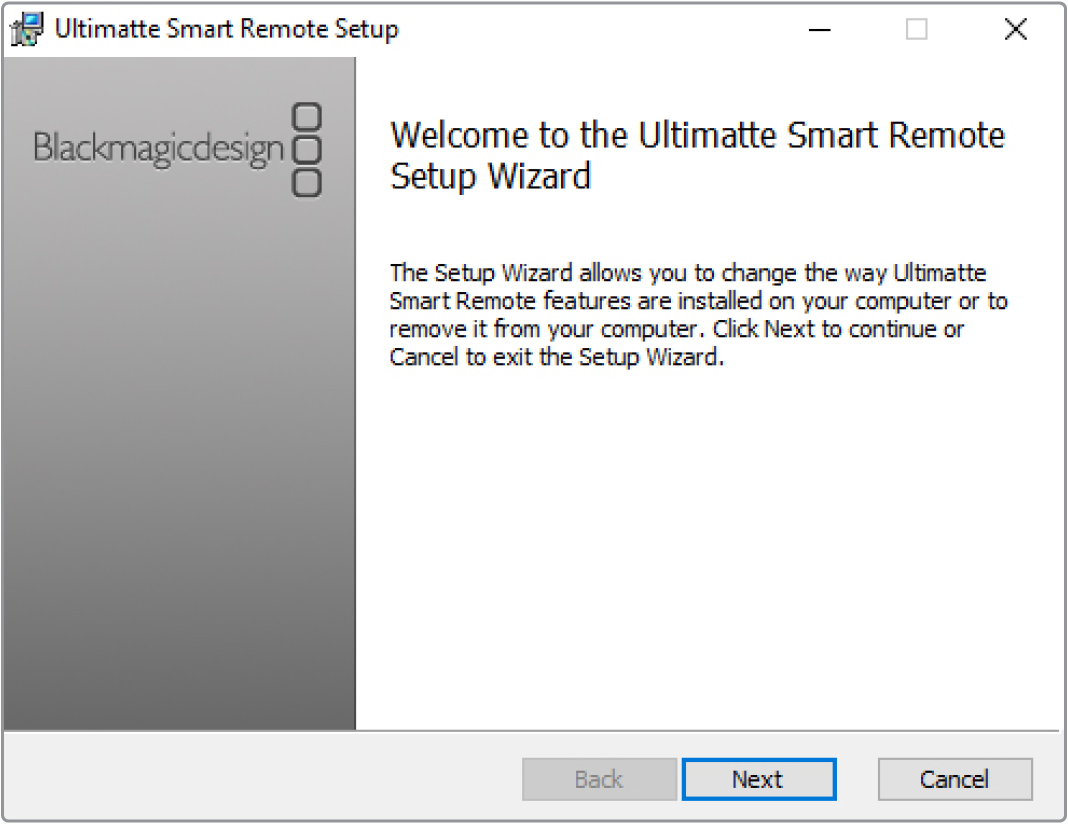The width and height of the screenshot is (1068, 827).
Task: Minimize the Ultimatte Smart Remote Setup window
Action: pos(820,30)
